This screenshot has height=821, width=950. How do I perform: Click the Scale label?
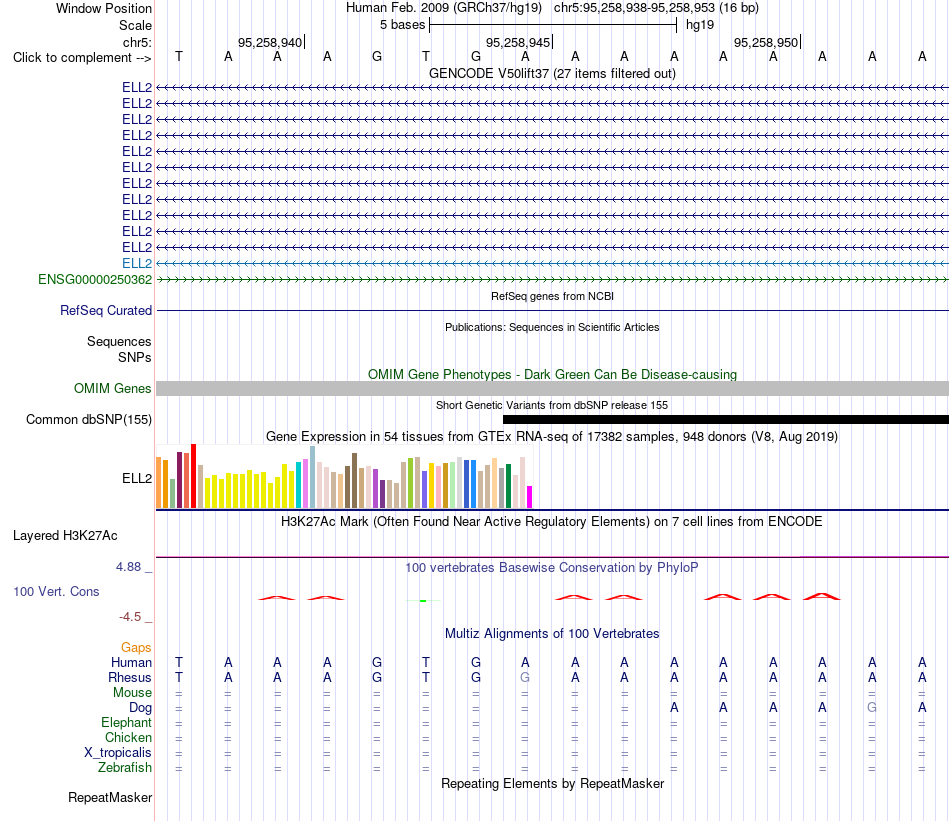pos(135,25)
